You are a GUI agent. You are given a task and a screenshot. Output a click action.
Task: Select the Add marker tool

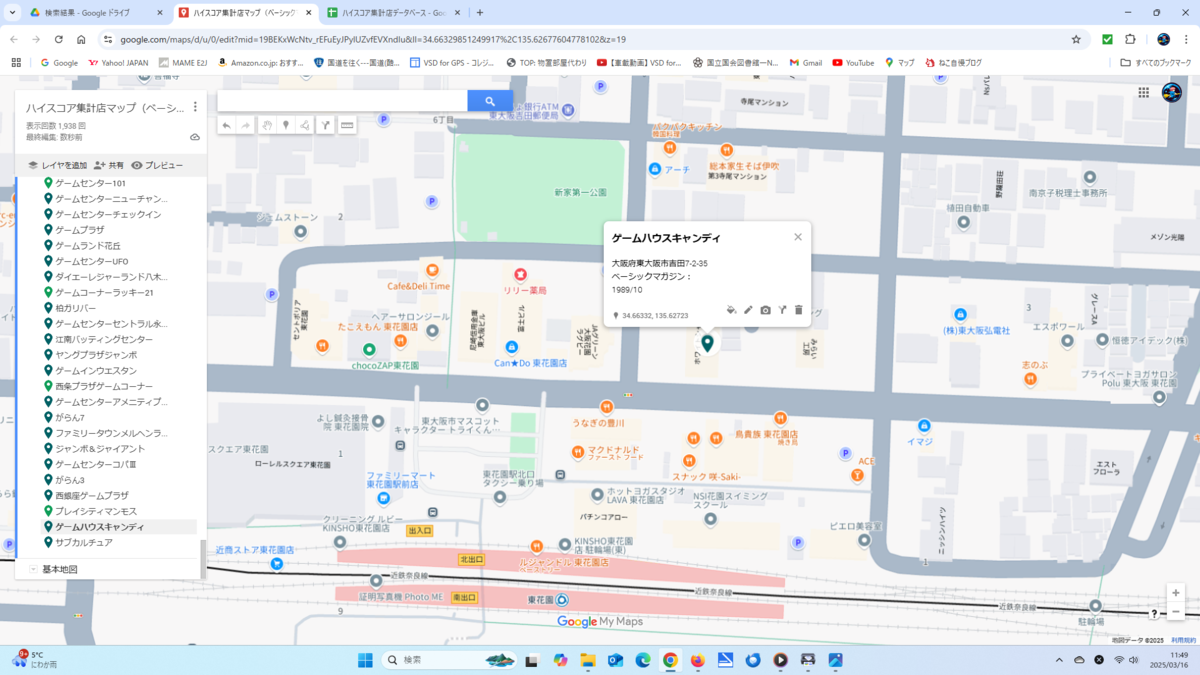click(286, 126)
